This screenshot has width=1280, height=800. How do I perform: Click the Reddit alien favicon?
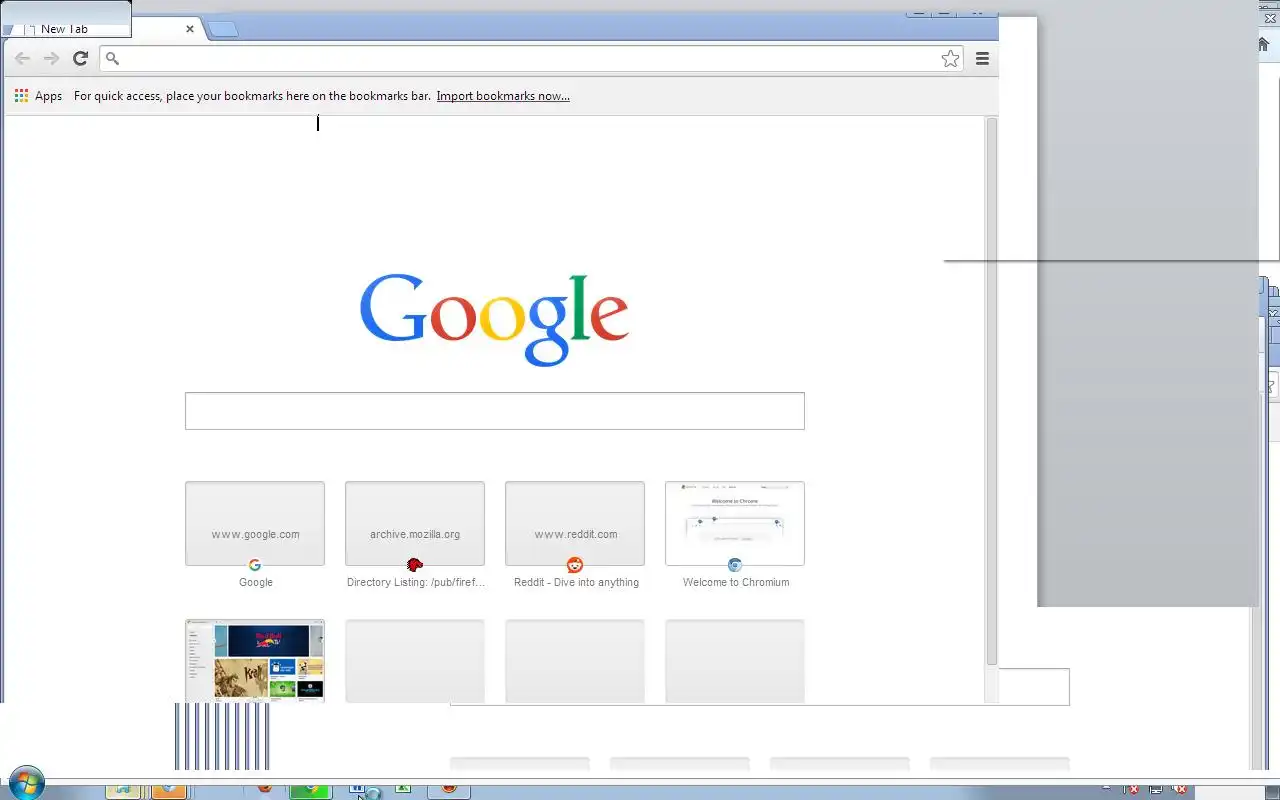click(x=575, y=565)
